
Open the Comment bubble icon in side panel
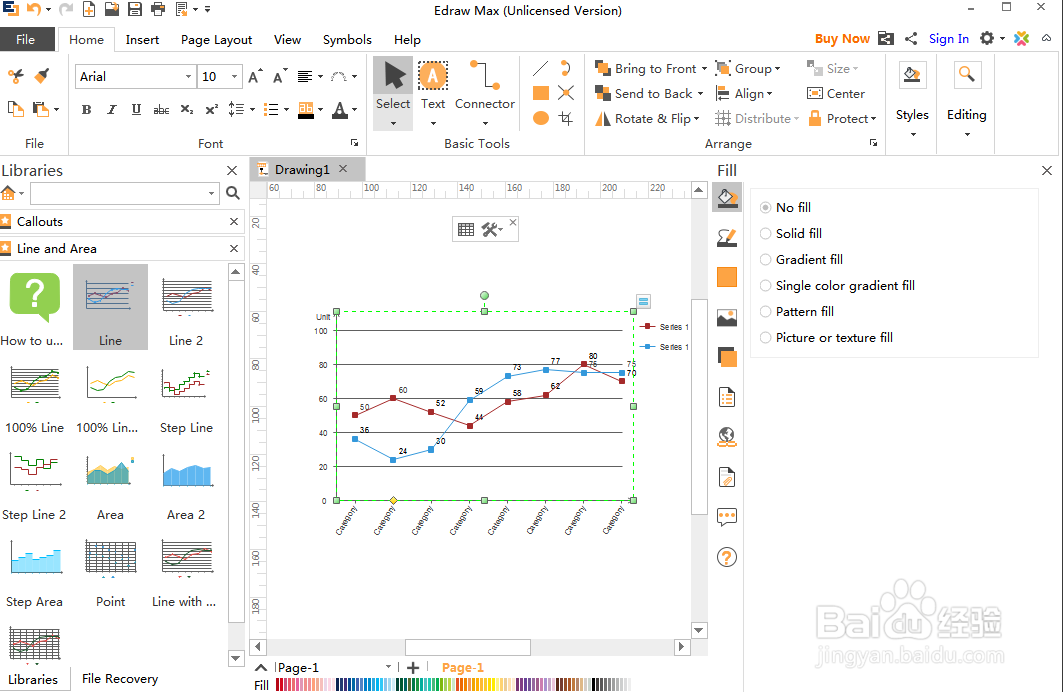pos(727,517)
